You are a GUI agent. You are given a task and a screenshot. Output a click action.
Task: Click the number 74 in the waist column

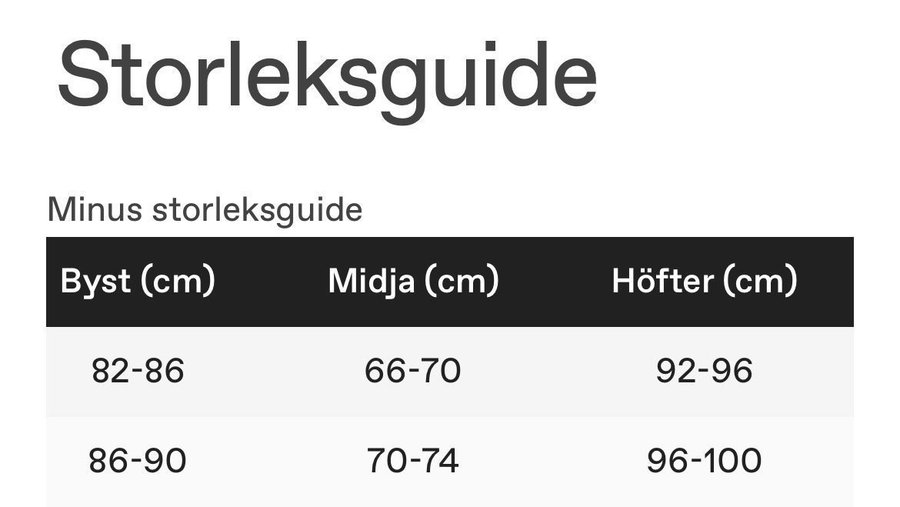point(439,461)
